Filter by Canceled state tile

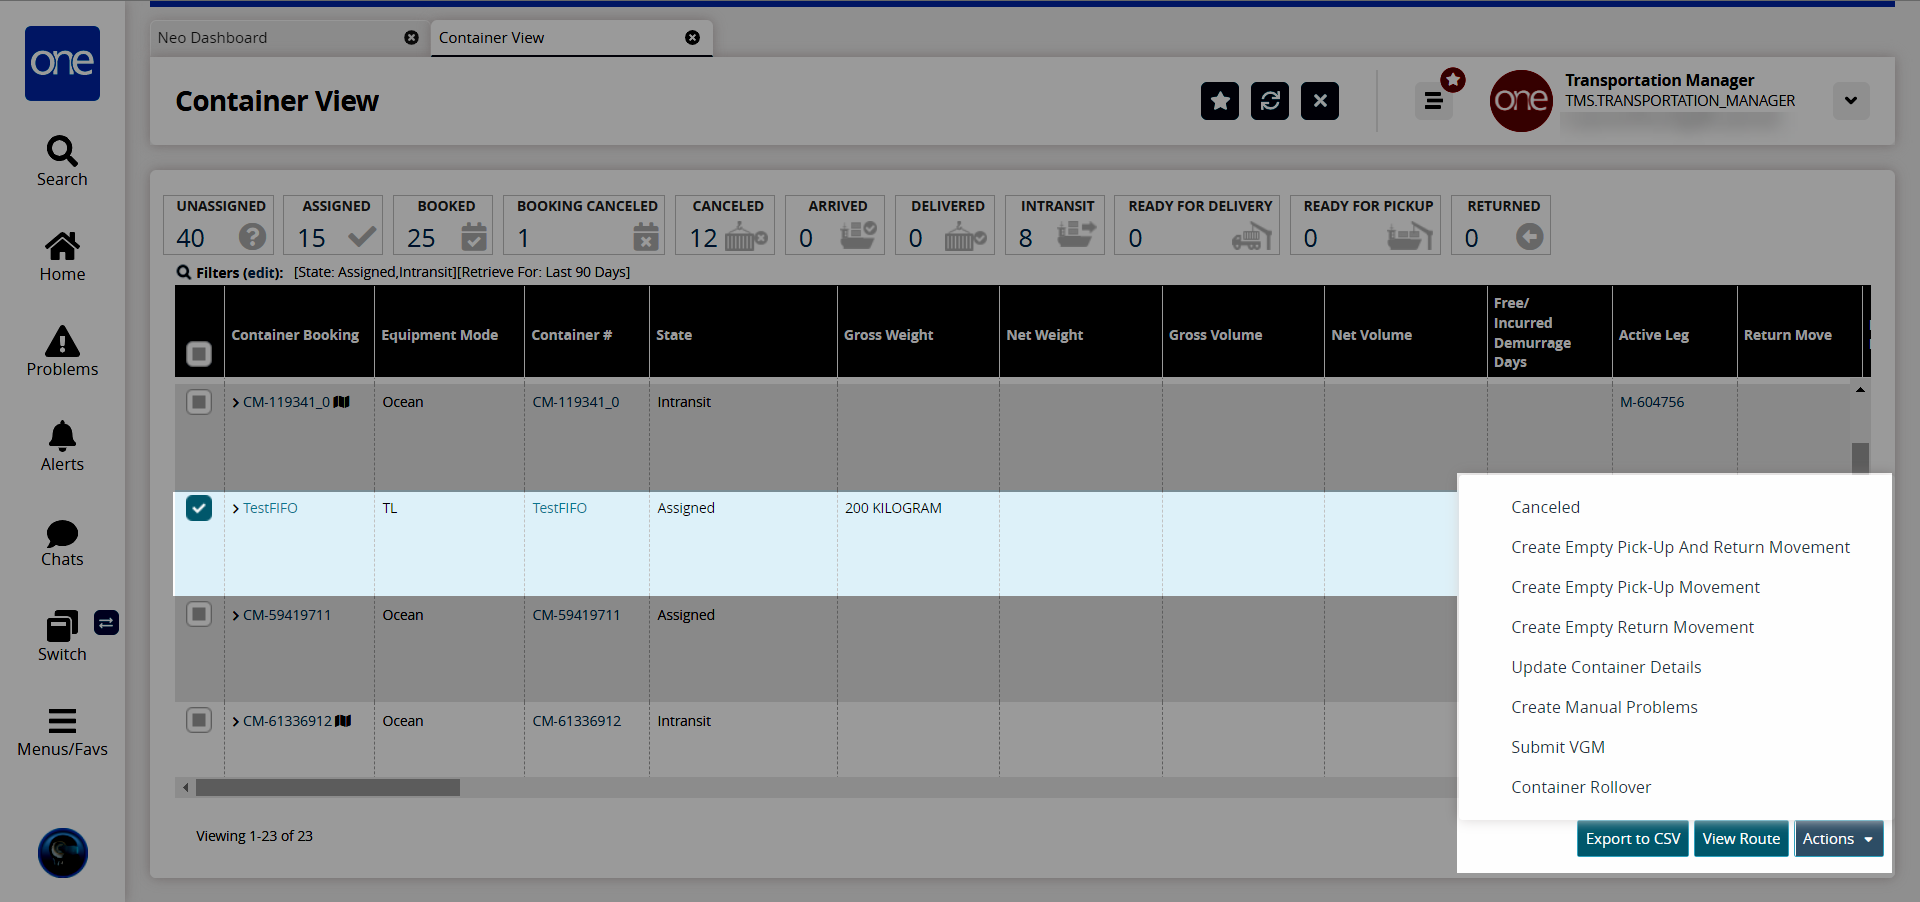click(726, 225)
